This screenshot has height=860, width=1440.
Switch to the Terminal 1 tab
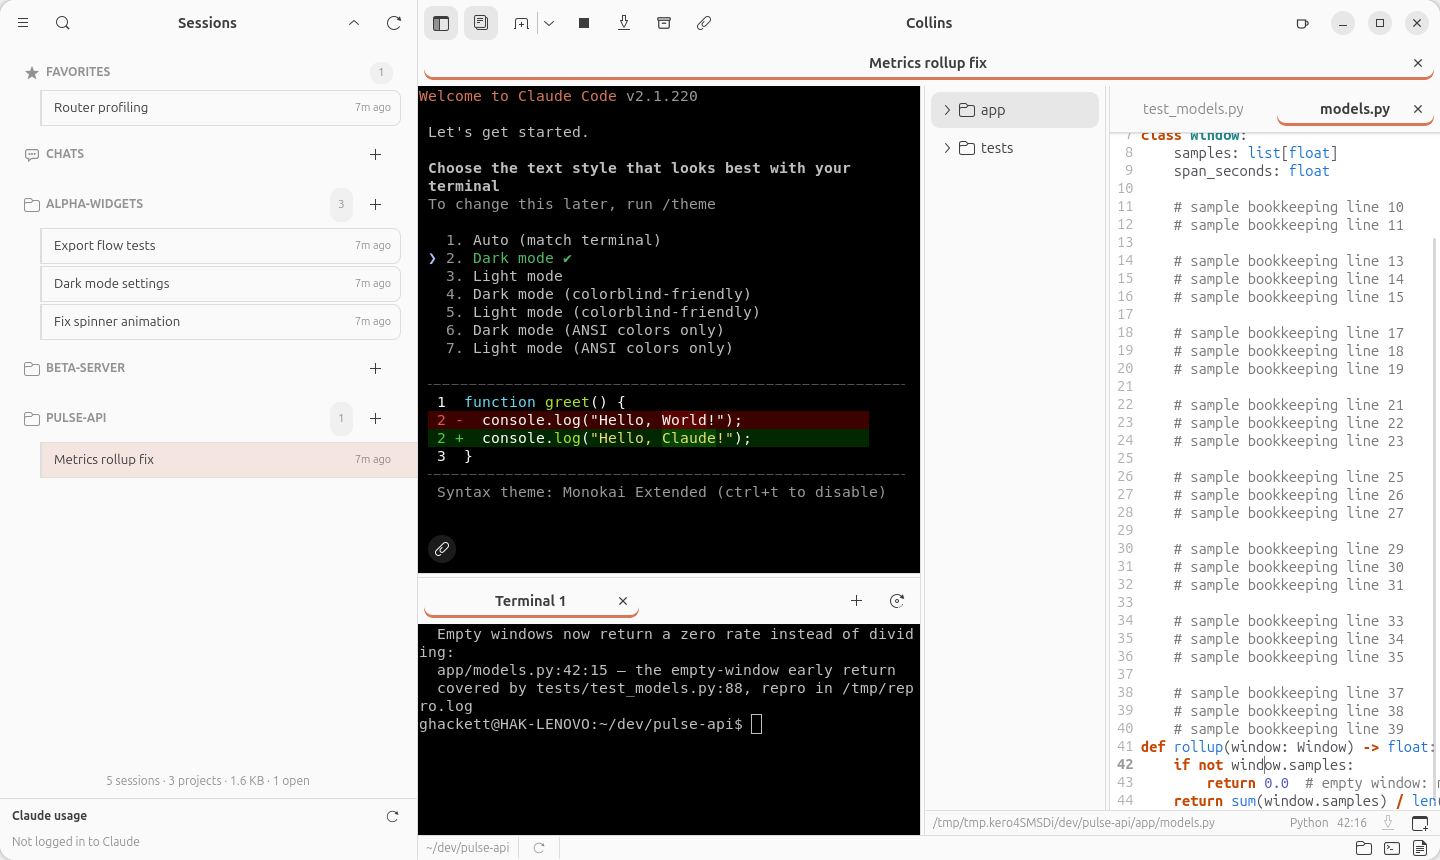pyautogui.click(x=530, y=601)
